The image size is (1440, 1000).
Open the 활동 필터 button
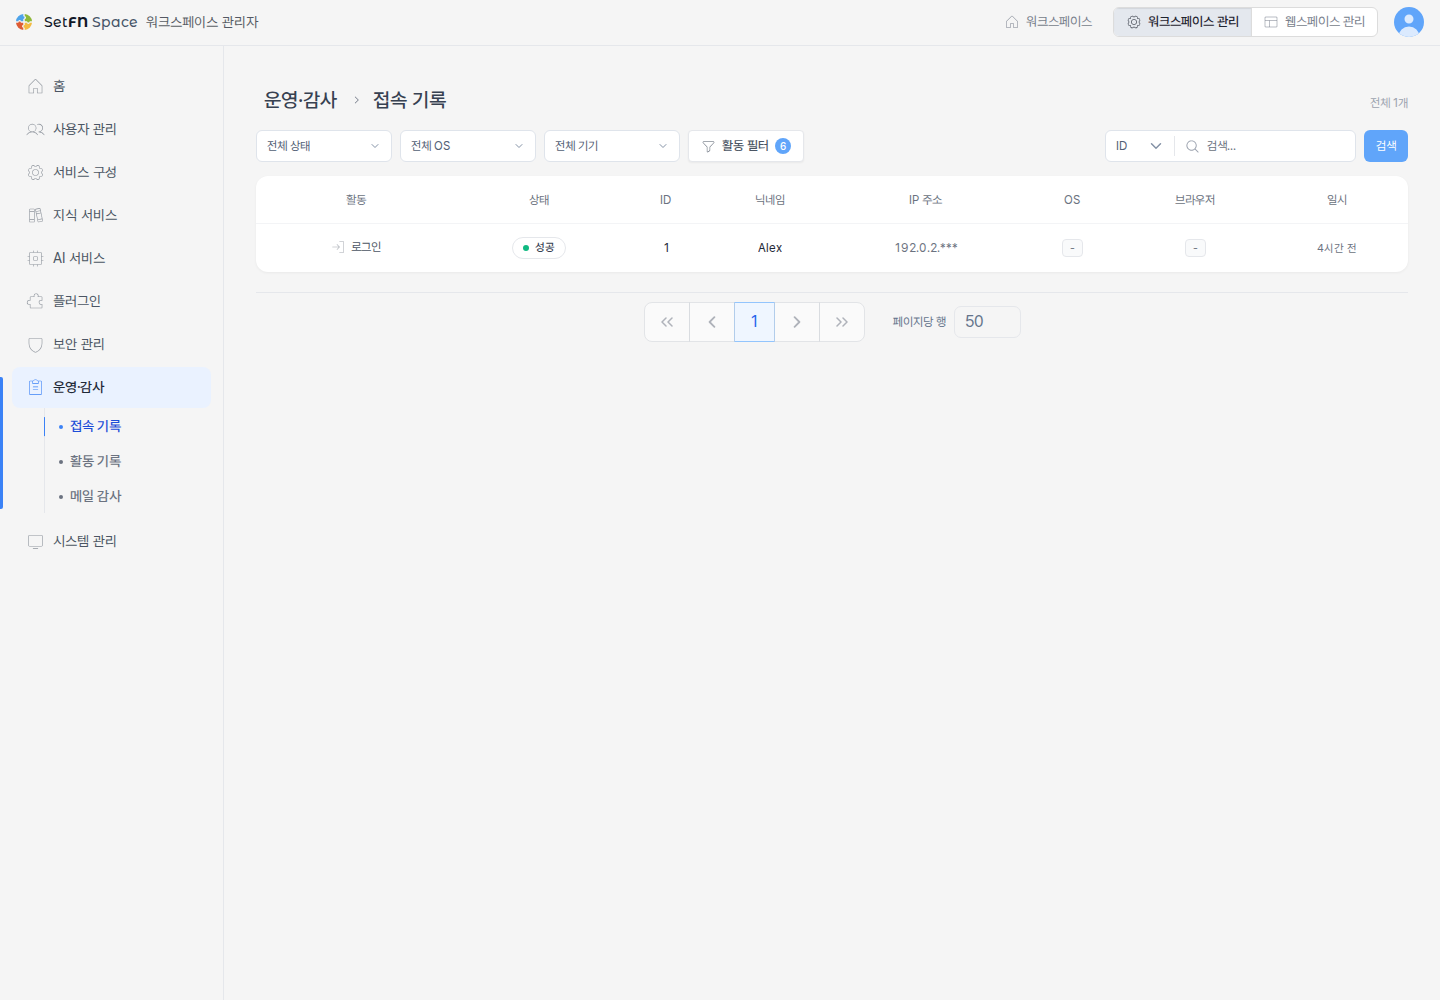[746, 146]
